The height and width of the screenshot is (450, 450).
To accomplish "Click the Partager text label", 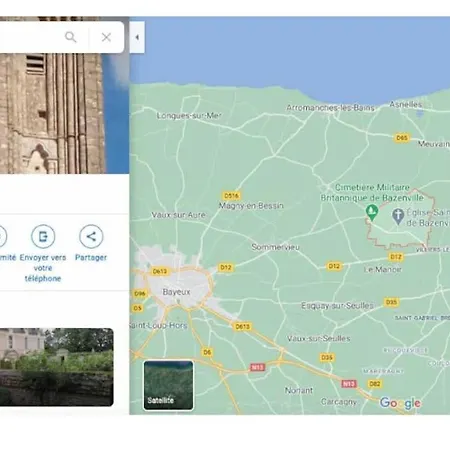I will pos(91,257).
